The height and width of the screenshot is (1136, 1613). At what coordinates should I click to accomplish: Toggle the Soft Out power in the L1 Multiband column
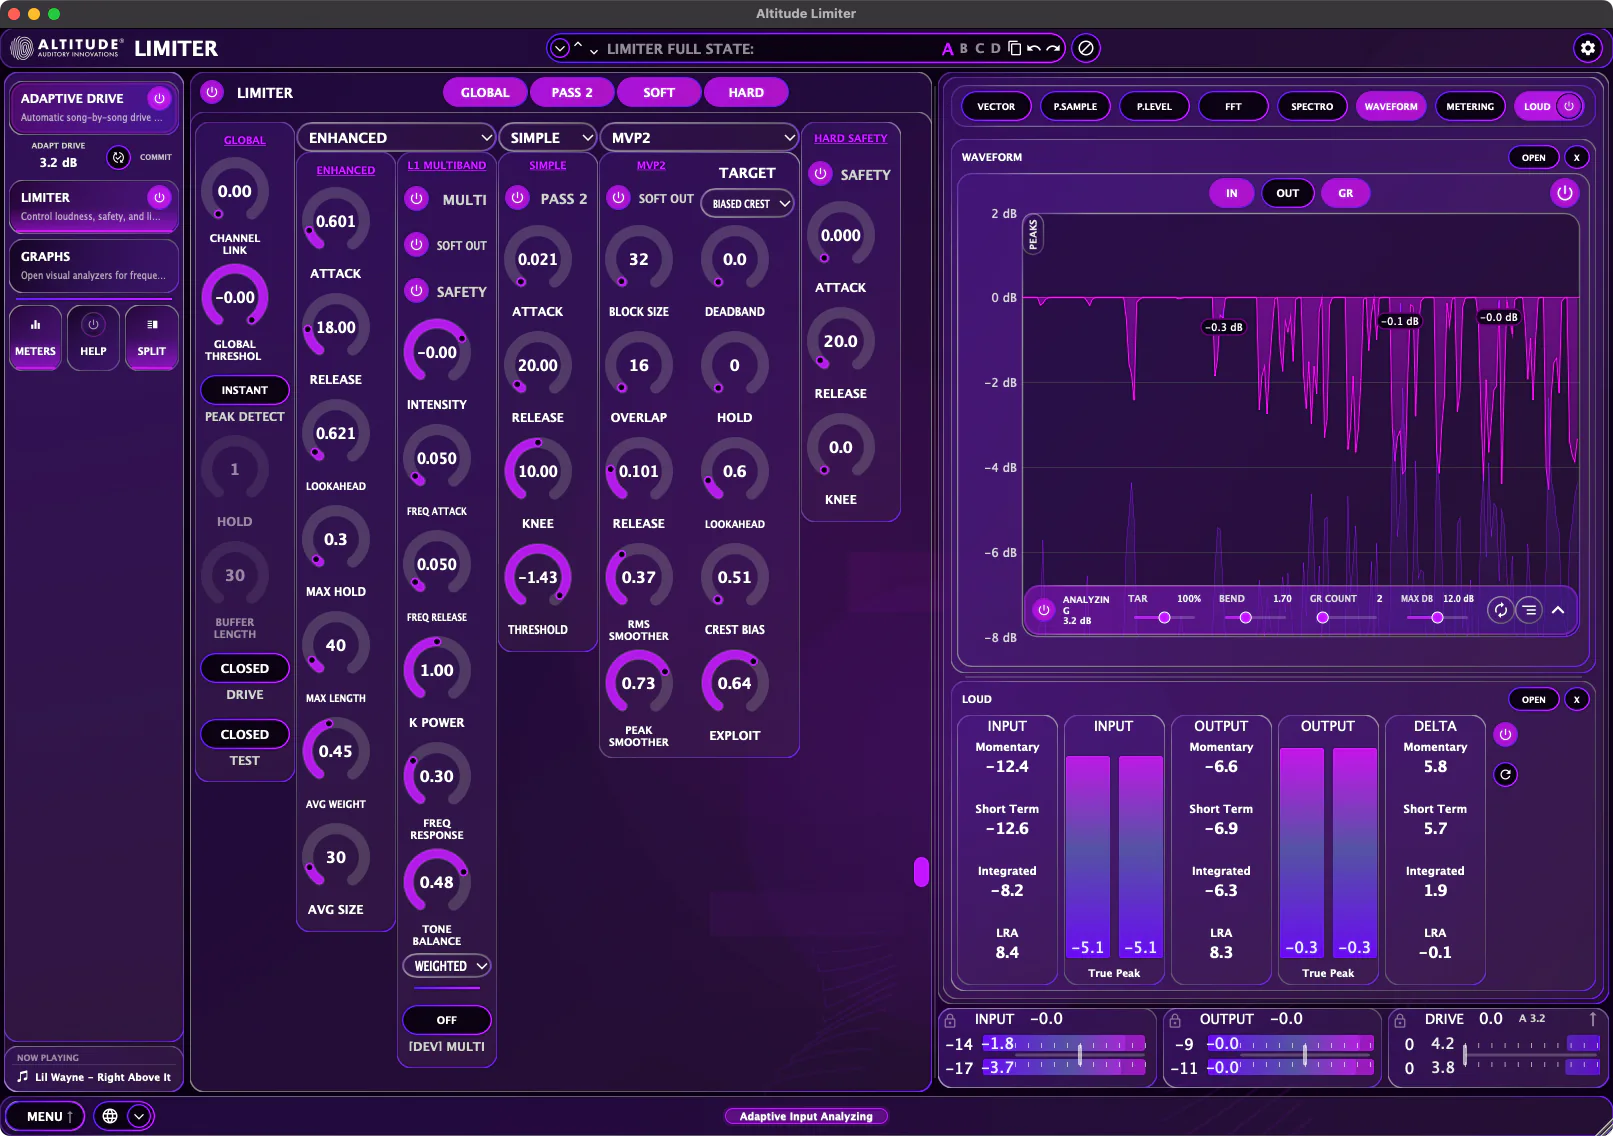coord(416,245)
